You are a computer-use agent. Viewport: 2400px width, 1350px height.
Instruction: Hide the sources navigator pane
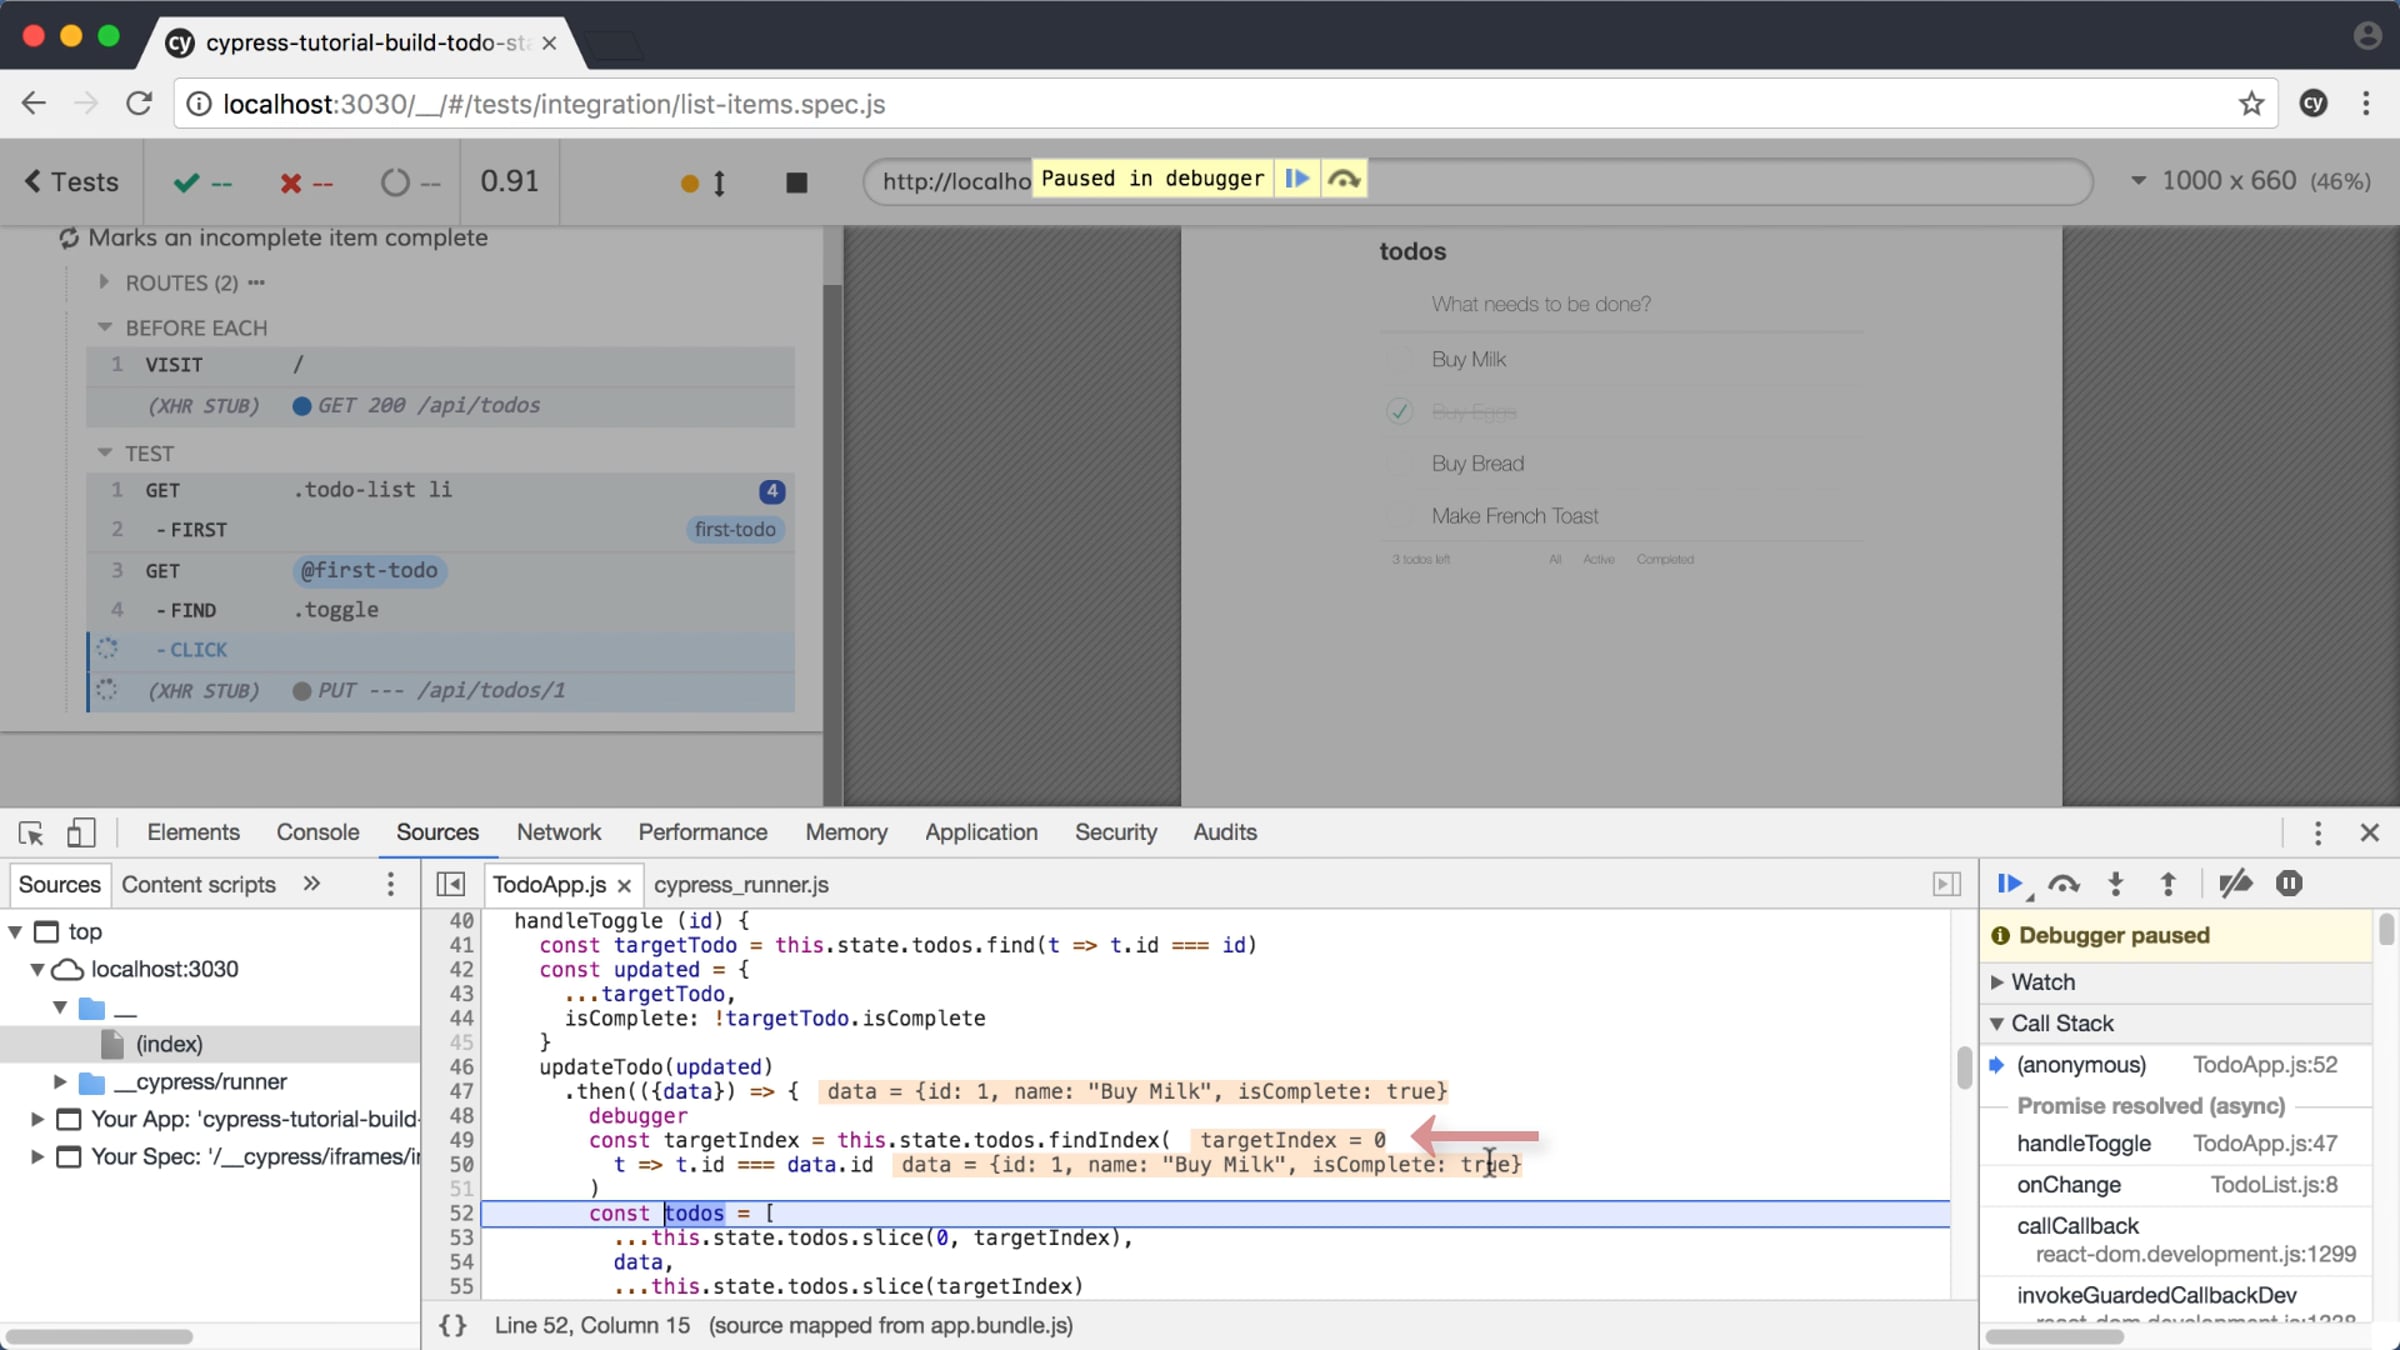click(451, 884)
